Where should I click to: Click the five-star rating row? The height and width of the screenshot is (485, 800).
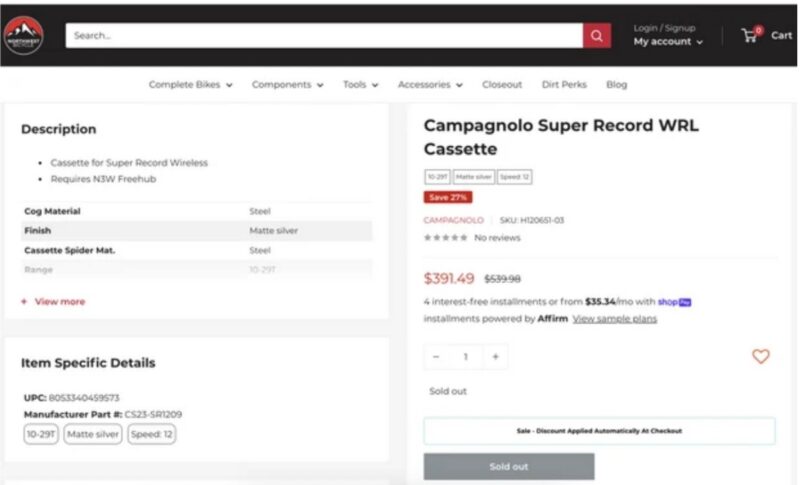click(445, 238)
